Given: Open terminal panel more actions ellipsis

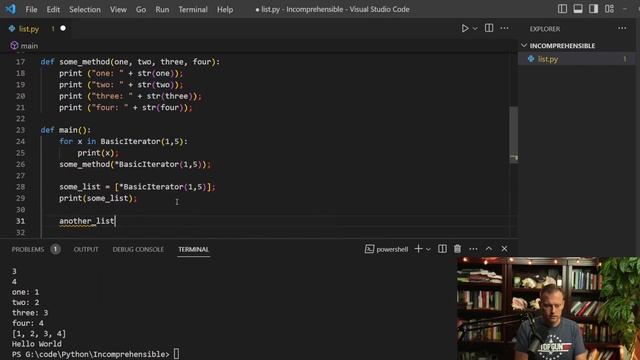Looking at the screenshot, I should (473, 249).
